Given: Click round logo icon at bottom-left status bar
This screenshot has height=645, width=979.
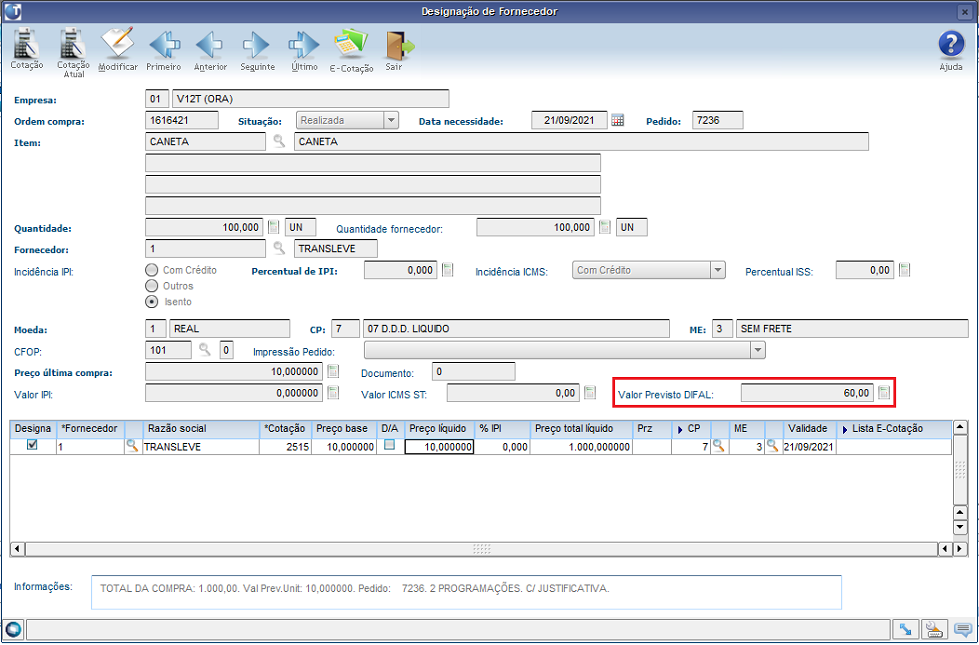Looking at the screenshot, I should 13,629.
